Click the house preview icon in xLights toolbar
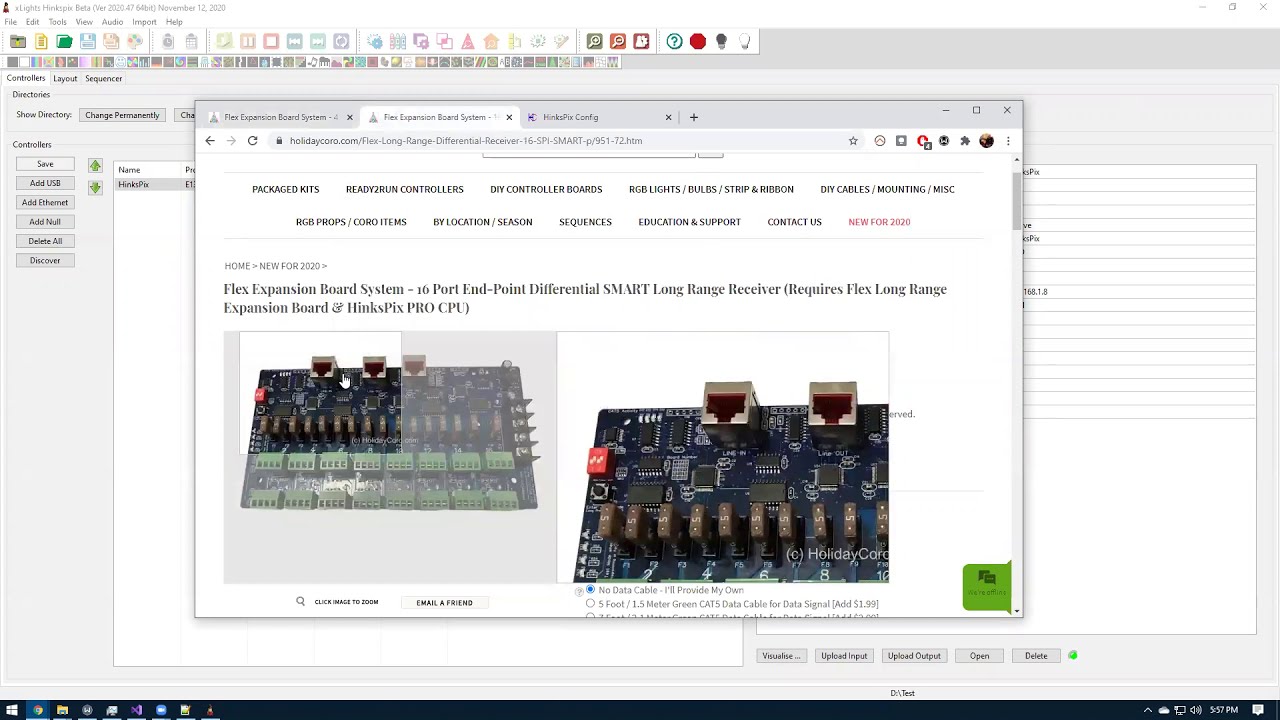This screenshot has width=1280, height=720. (491, 41)
